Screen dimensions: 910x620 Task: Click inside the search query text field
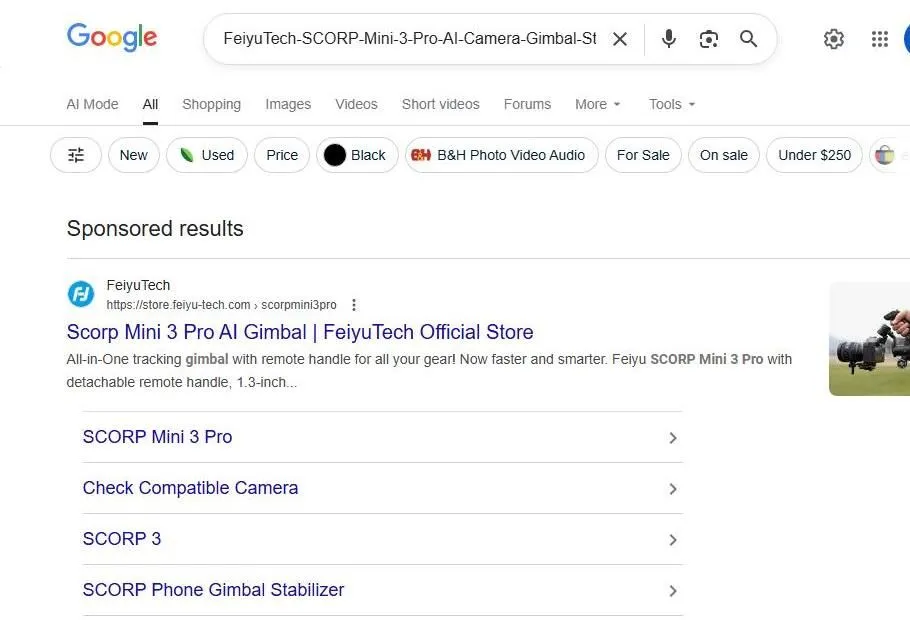coord(409,39)
